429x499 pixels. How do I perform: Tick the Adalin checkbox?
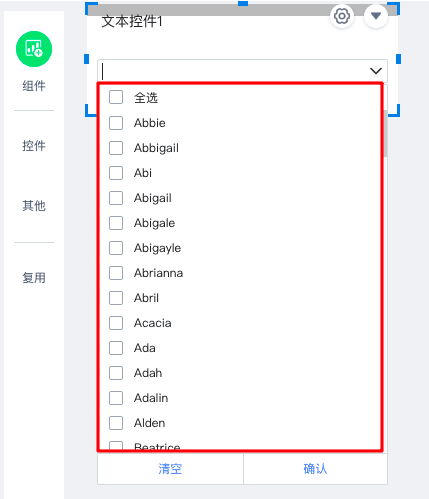(x=116, y=398)
